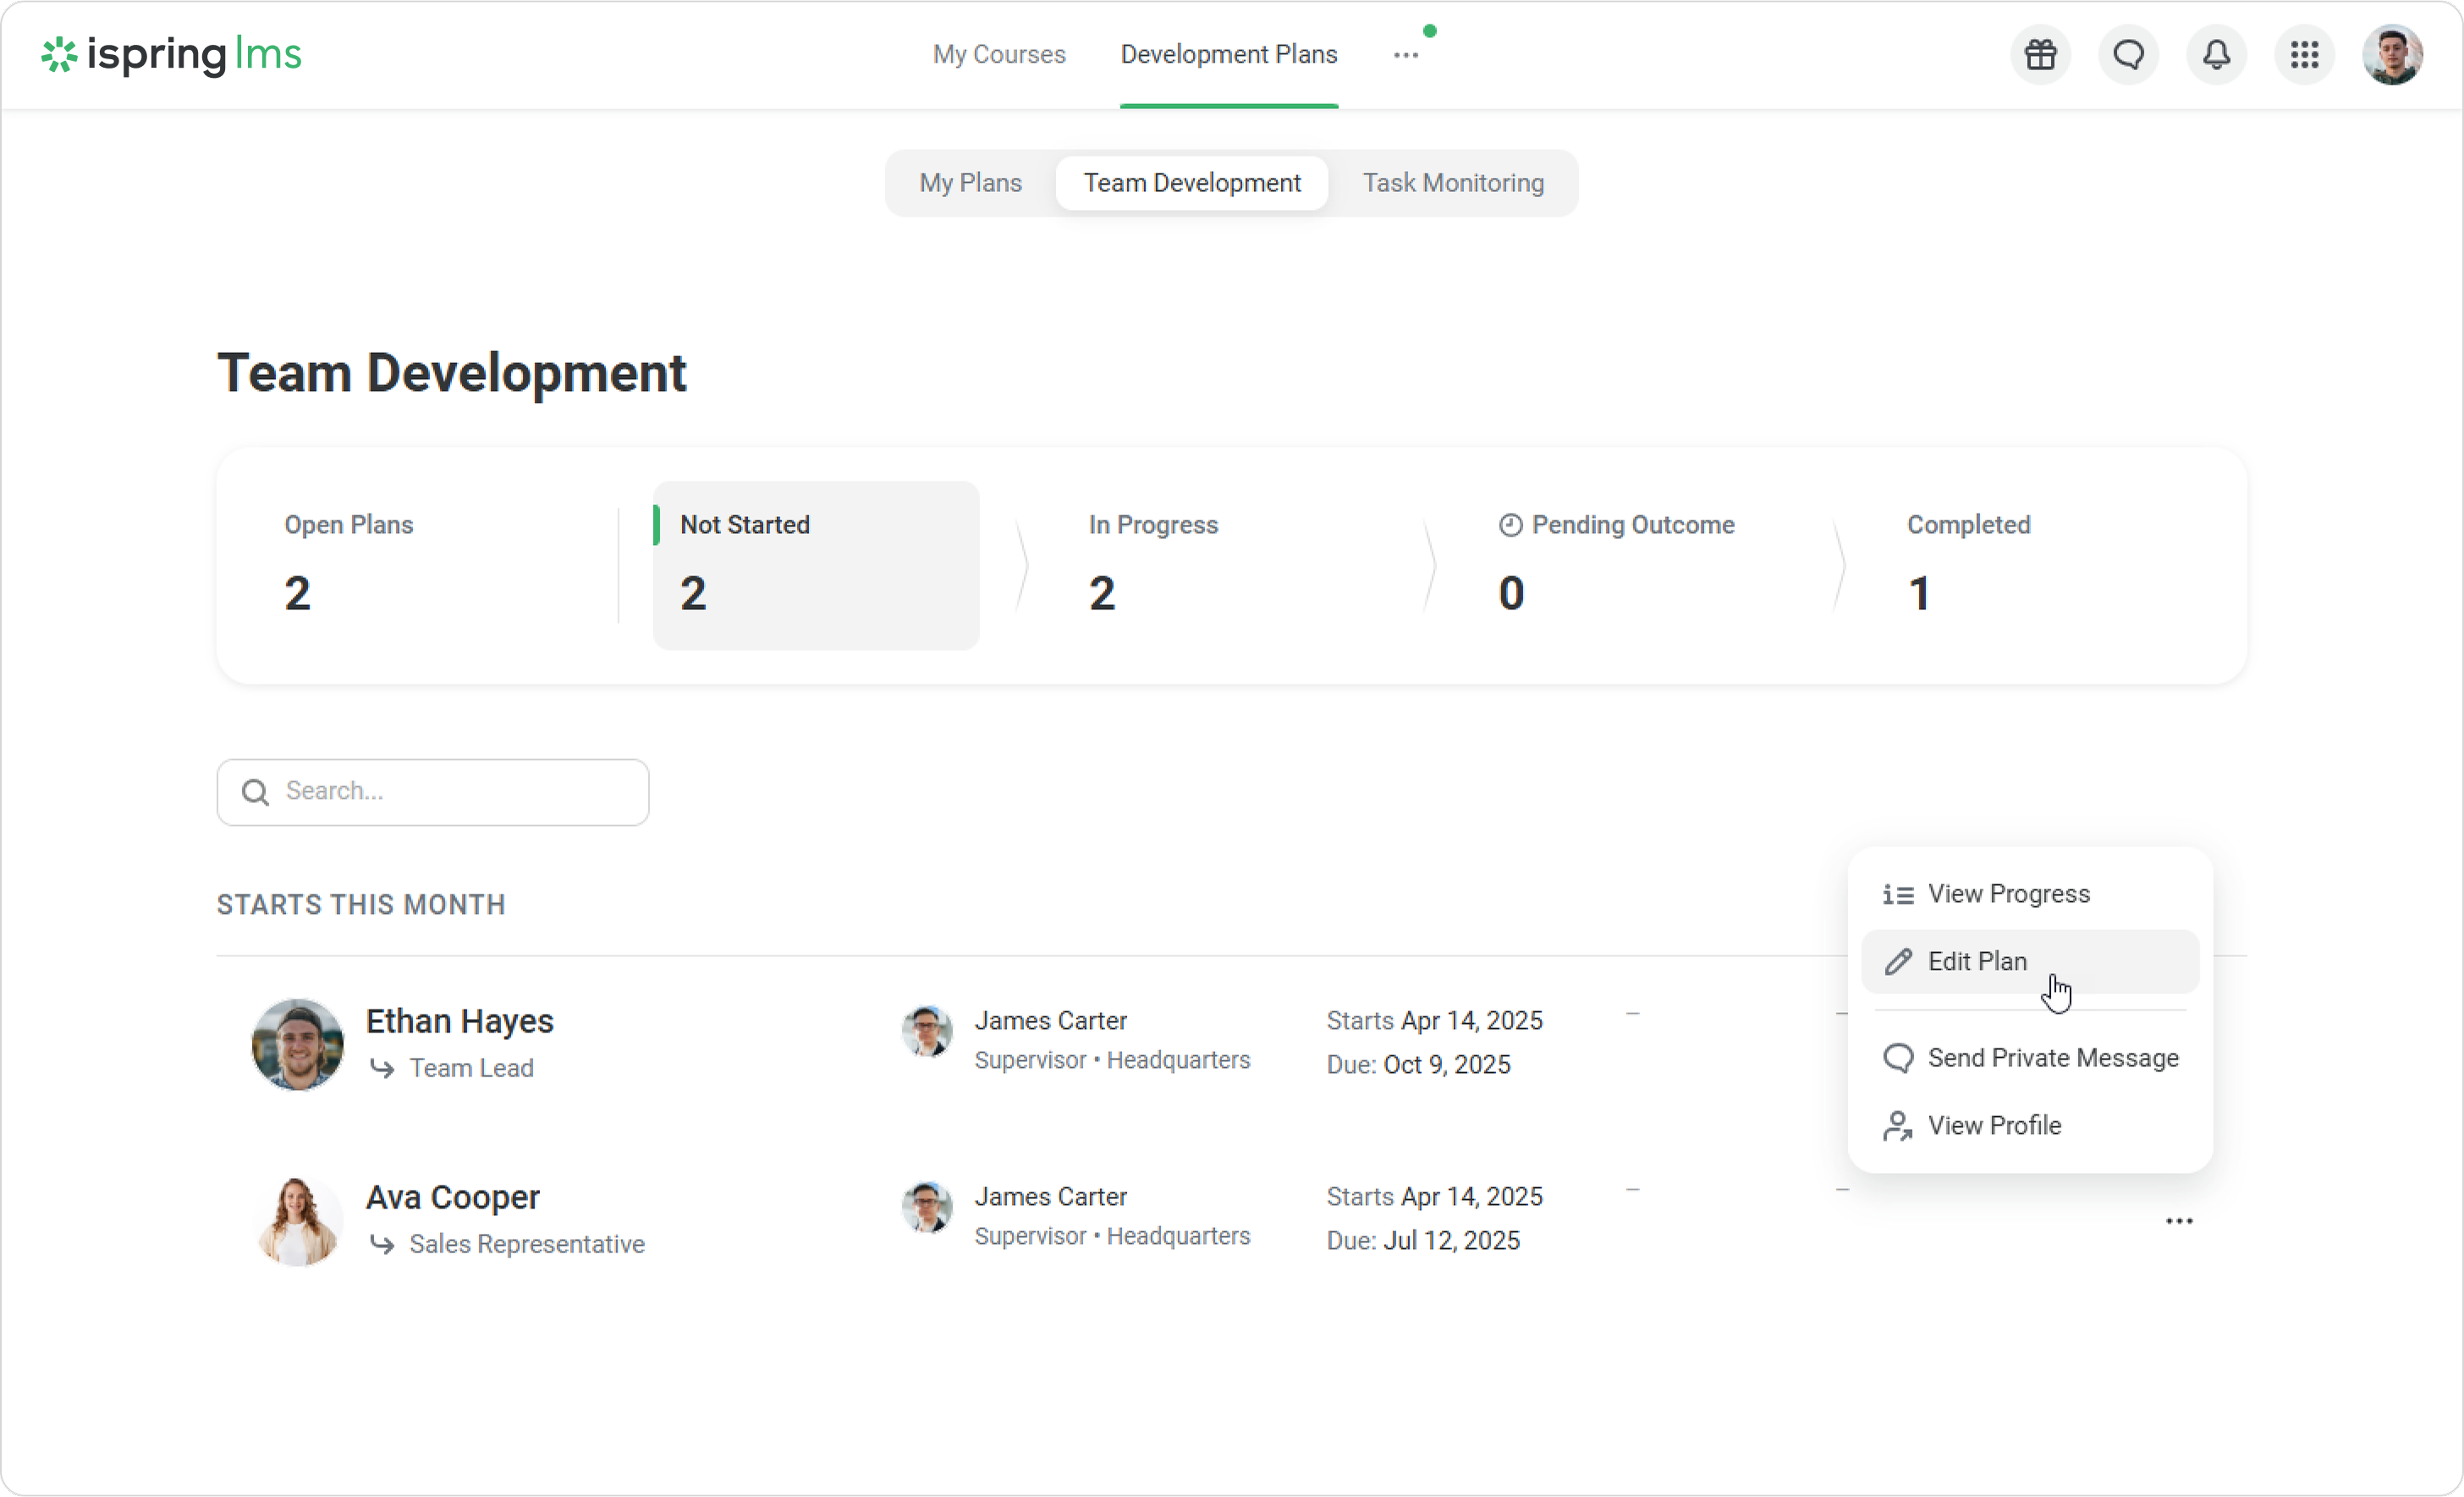
Task: Open the notifications bell
Action: [2217, 55]
